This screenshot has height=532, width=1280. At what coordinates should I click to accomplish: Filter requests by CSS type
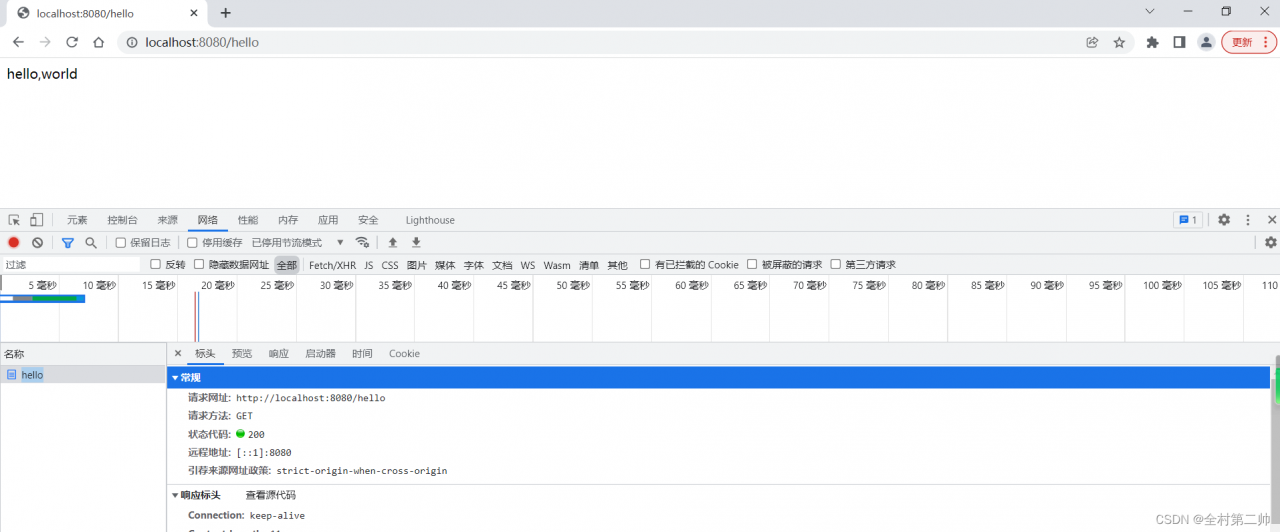click(x=390, y=265)
